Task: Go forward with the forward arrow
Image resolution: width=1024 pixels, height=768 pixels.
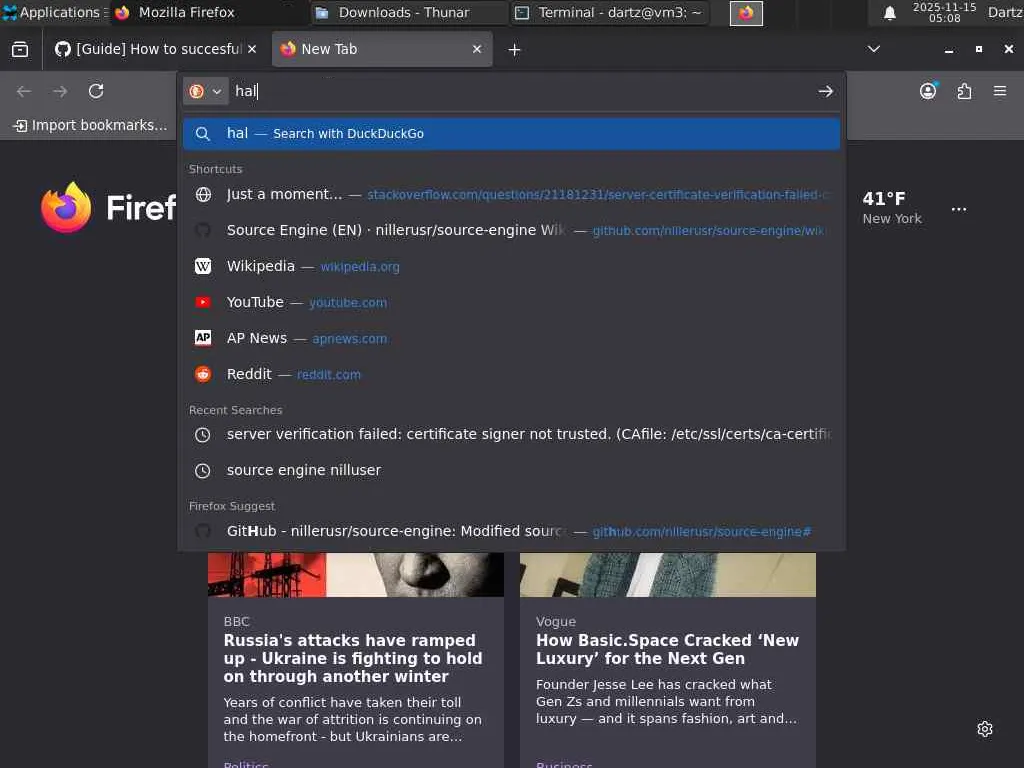Action: 60,91
